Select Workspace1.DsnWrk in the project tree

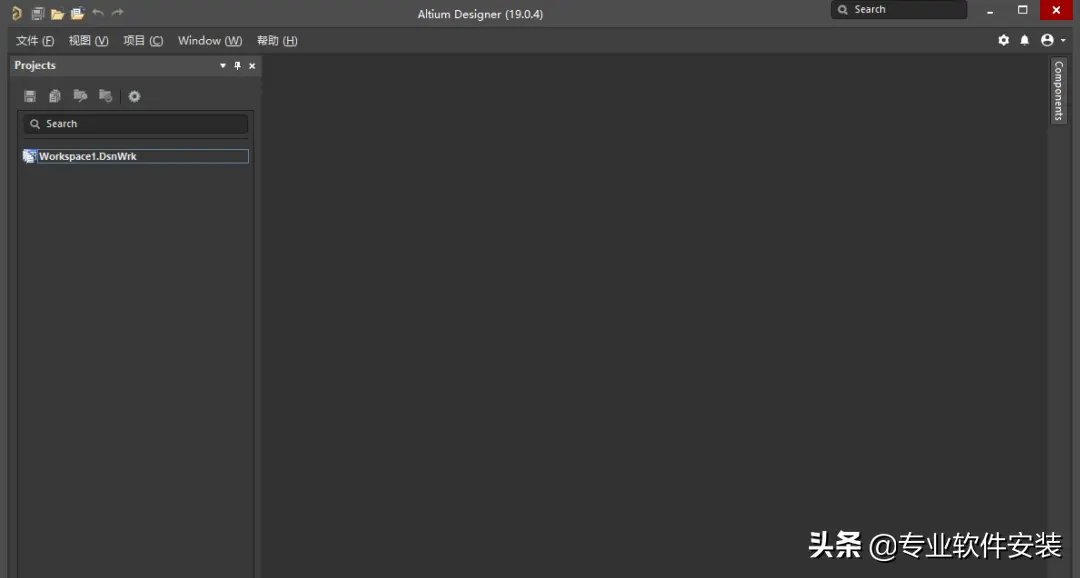136,156
